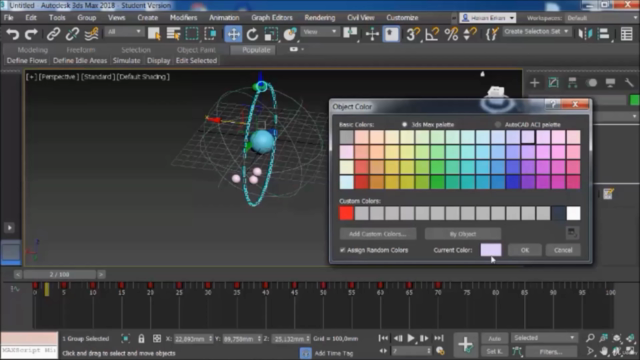Click the Add Custom Colors button
640x360 pixels.
378,234
